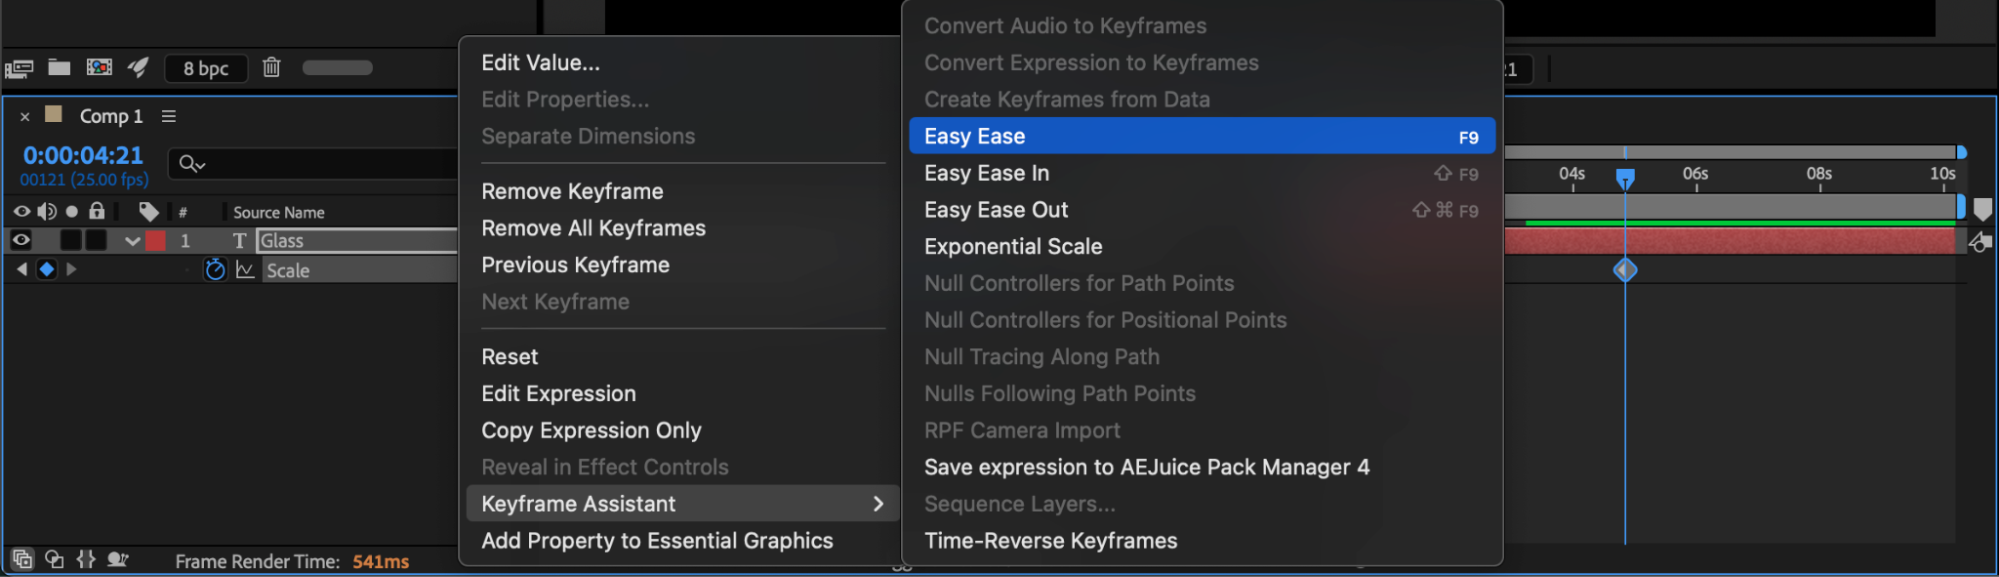Click the snail render time icon
1999x577 pixels.
point(117,559)
